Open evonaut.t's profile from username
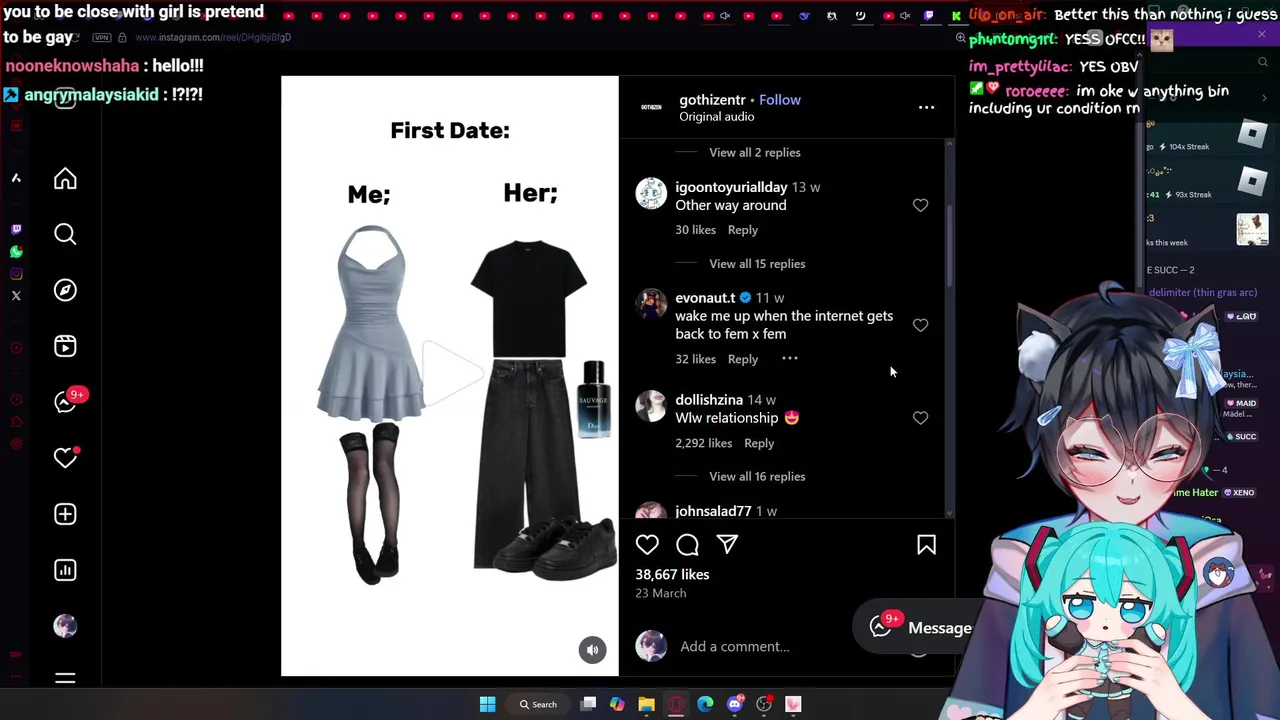Screen dimensions: 1280x720 coord(705,298)
